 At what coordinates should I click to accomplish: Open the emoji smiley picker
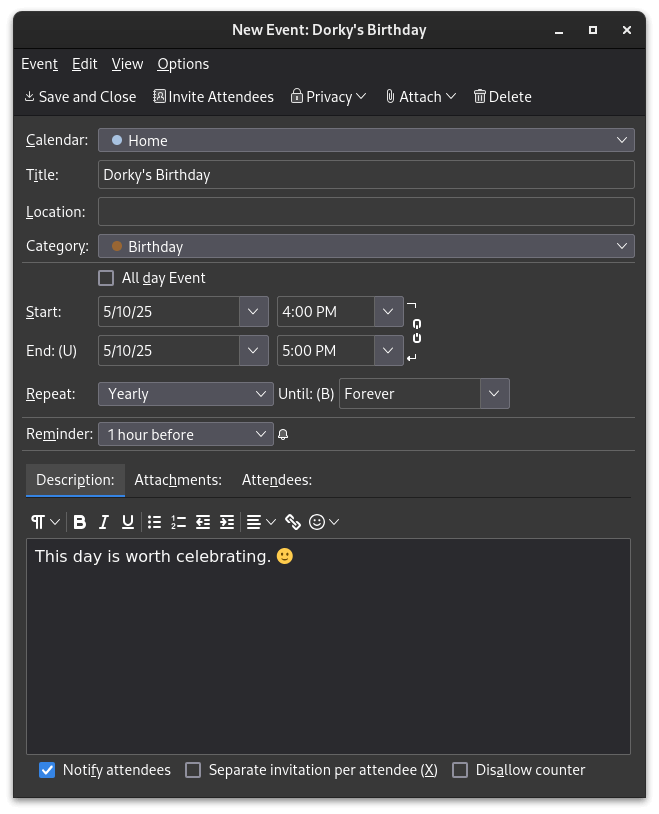tap(318, 522)
